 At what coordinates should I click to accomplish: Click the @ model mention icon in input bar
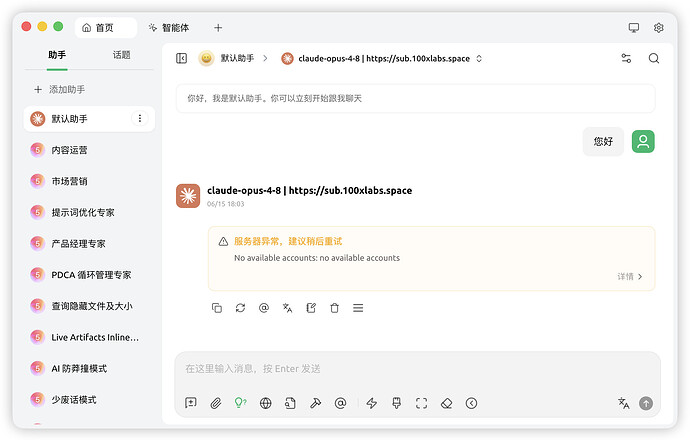tap(340, 403)
